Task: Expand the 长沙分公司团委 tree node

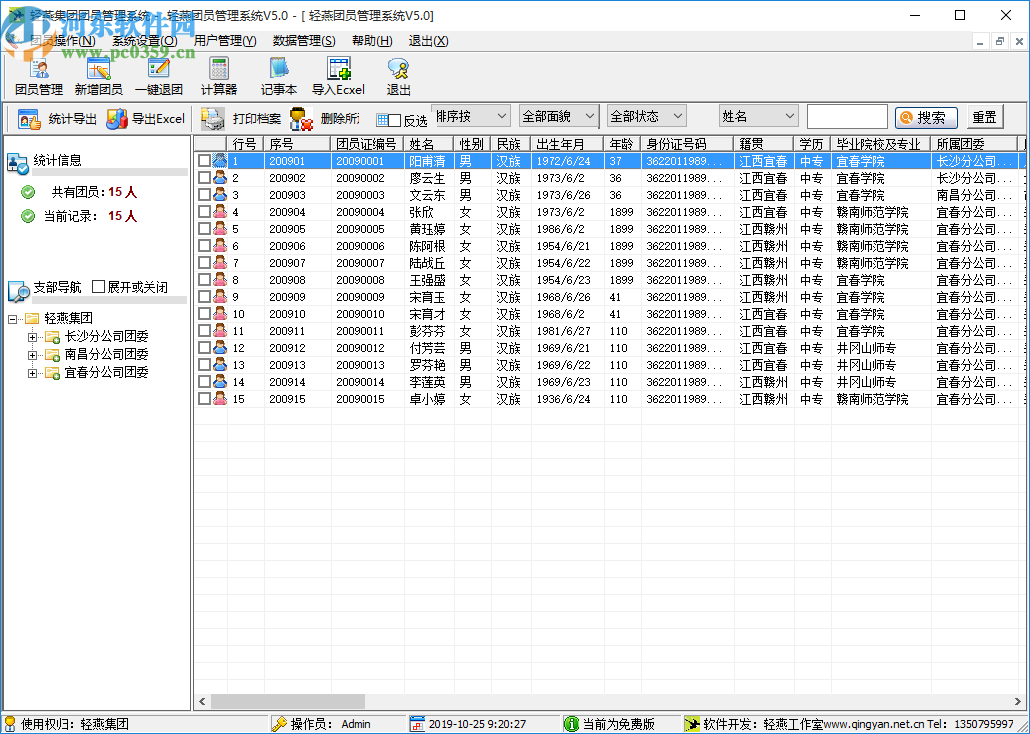Action: (x=32, y=336)
